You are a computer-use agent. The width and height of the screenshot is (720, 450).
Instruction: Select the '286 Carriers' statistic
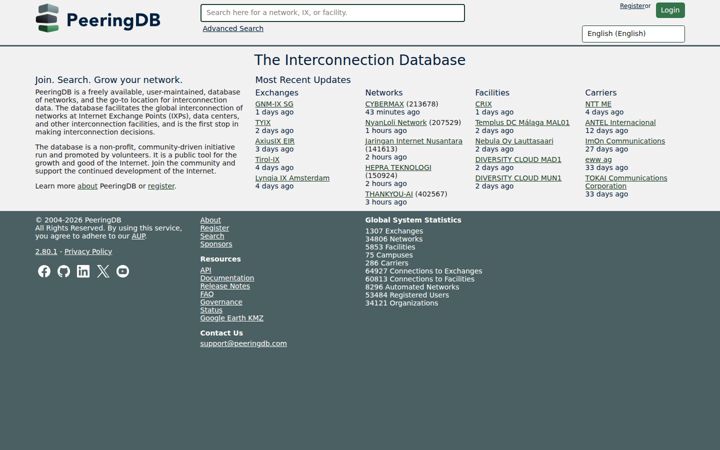387,263
